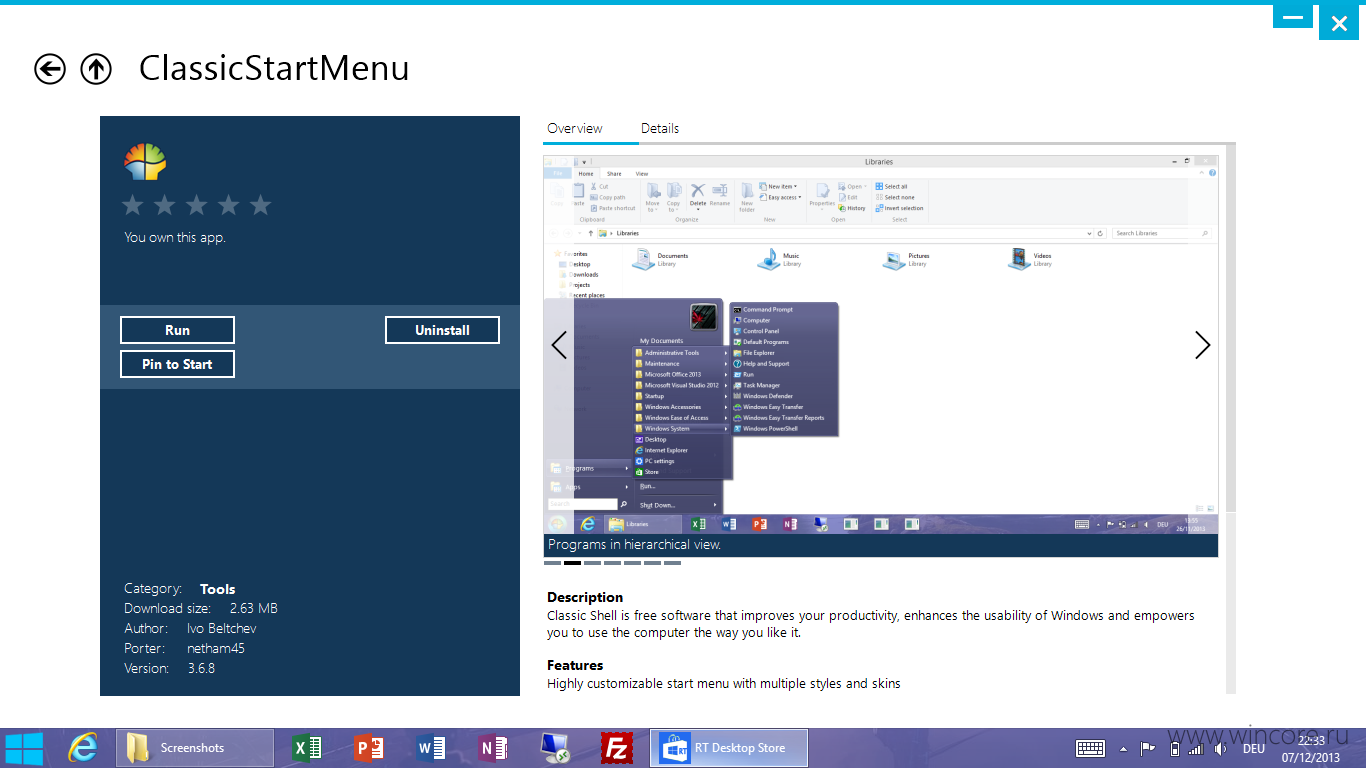Image resolution: width=1366 pixels, height=768 pixels.
Task: Open the Windows Start button
Action: [x=24, y=748]
